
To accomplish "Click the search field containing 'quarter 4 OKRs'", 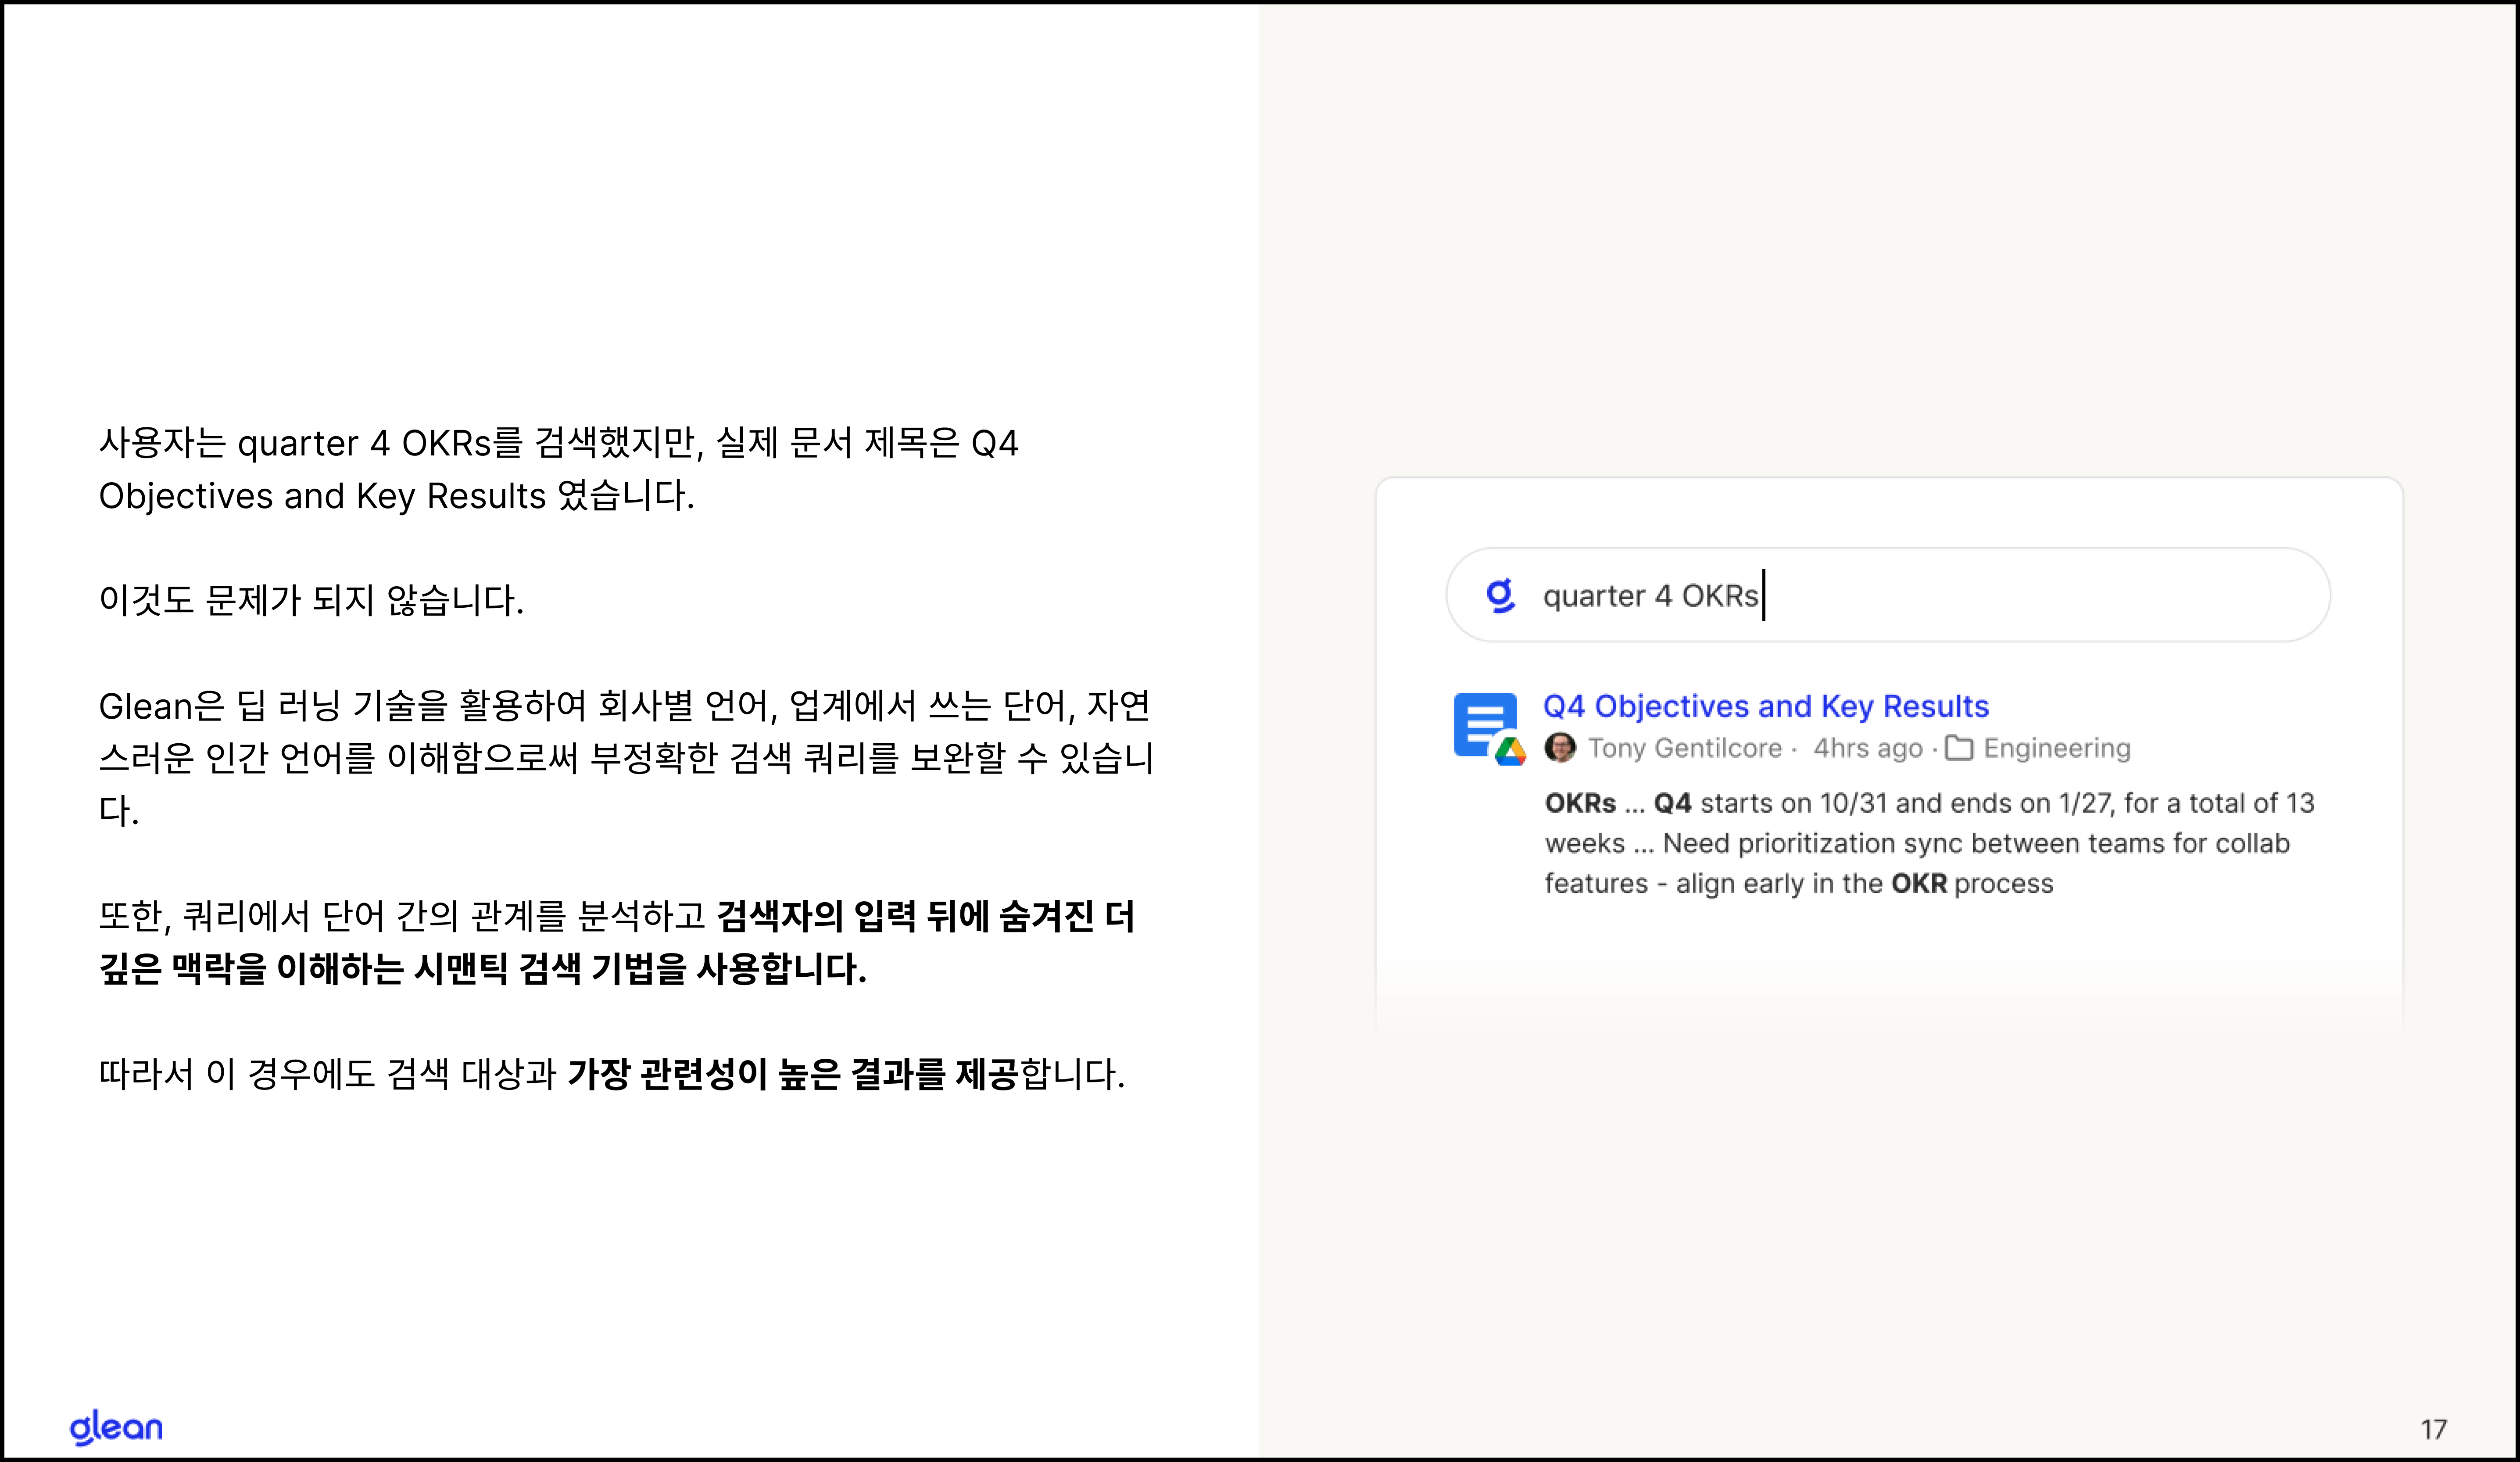I will tap(1888, 595).
